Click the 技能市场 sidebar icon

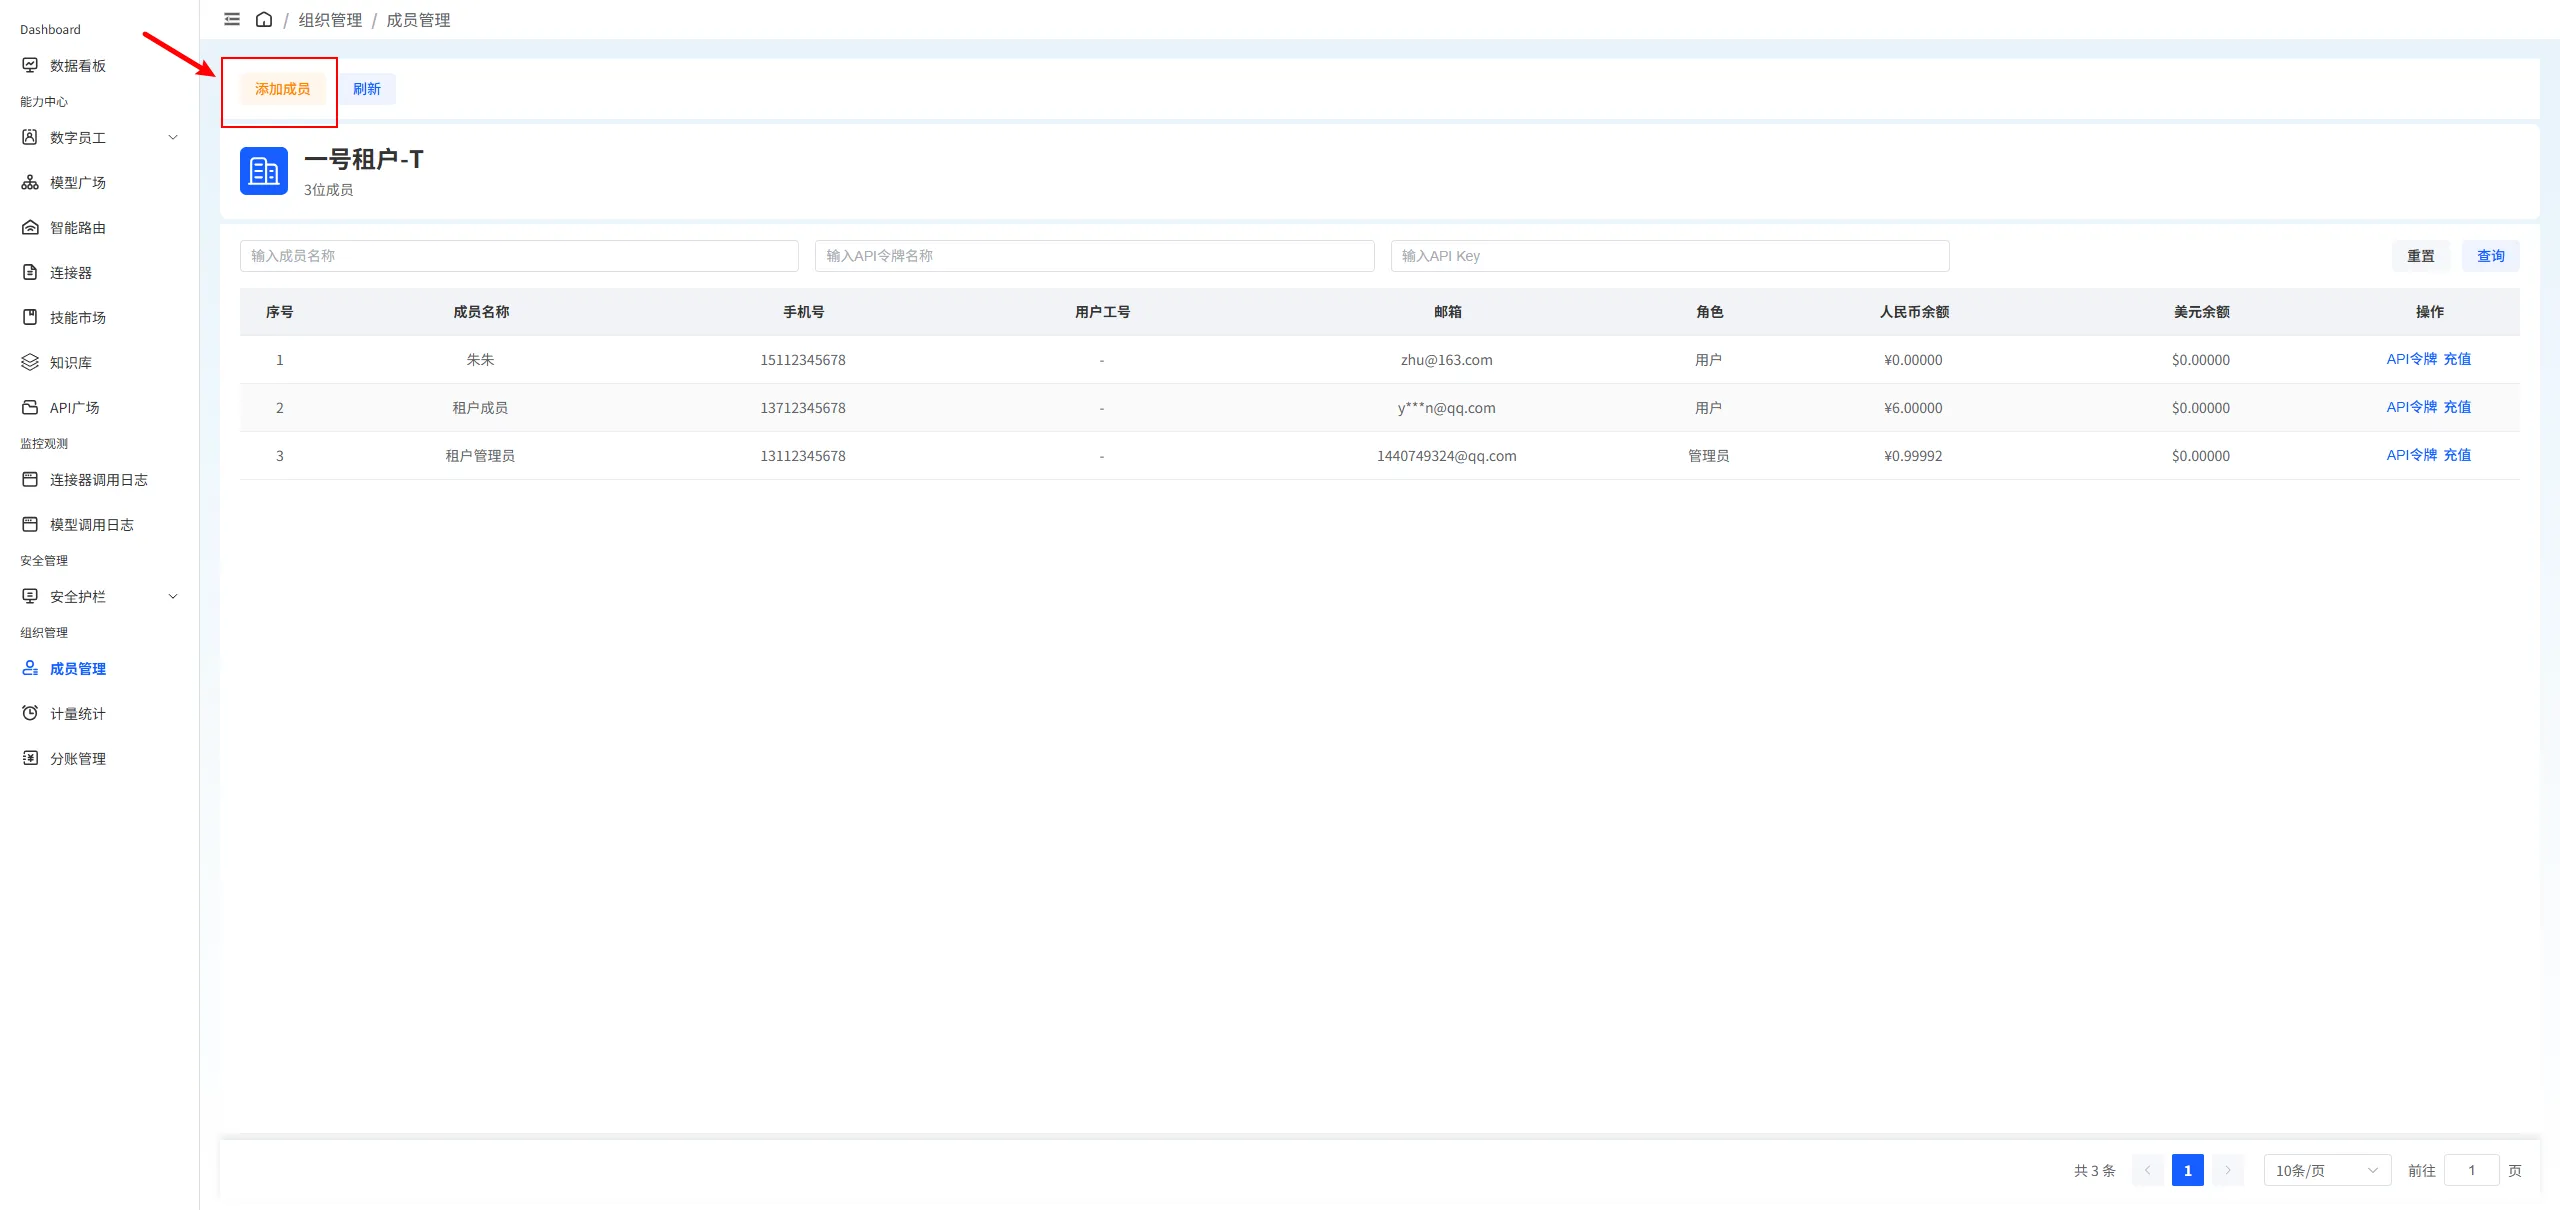tap(30, 317)
